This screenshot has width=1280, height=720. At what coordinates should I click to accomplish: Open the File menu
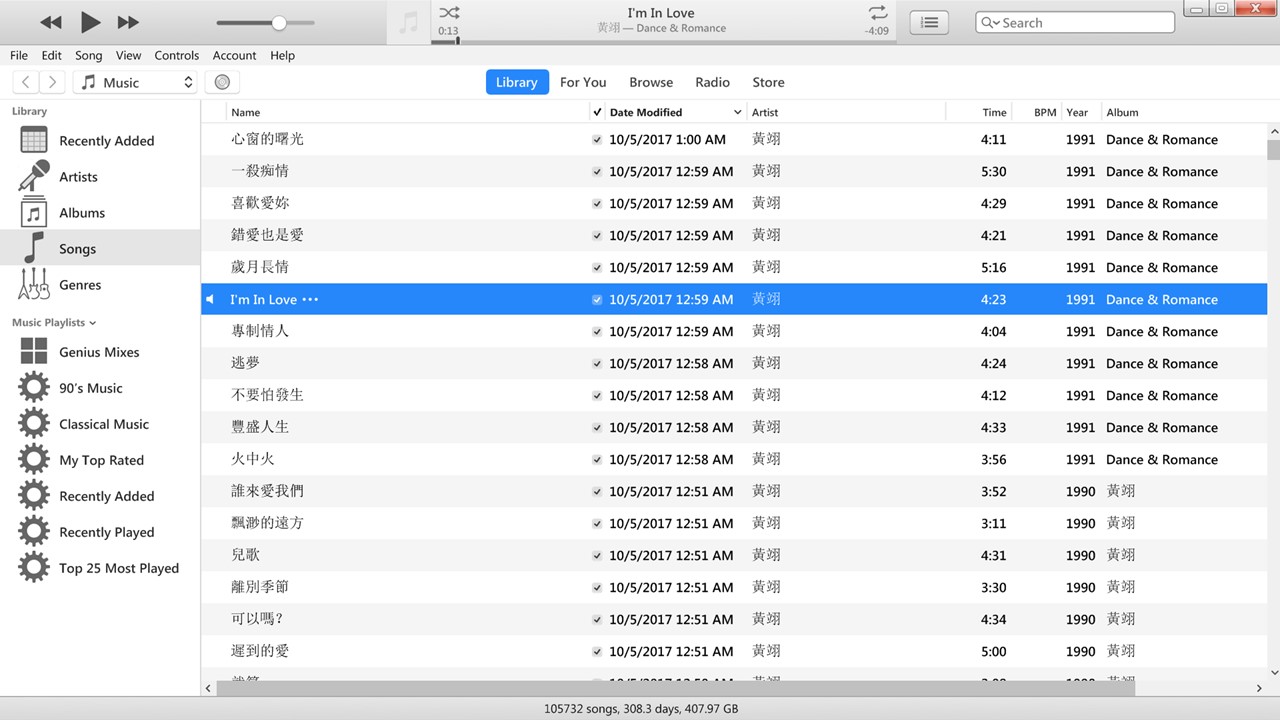(x=19, y=55)
